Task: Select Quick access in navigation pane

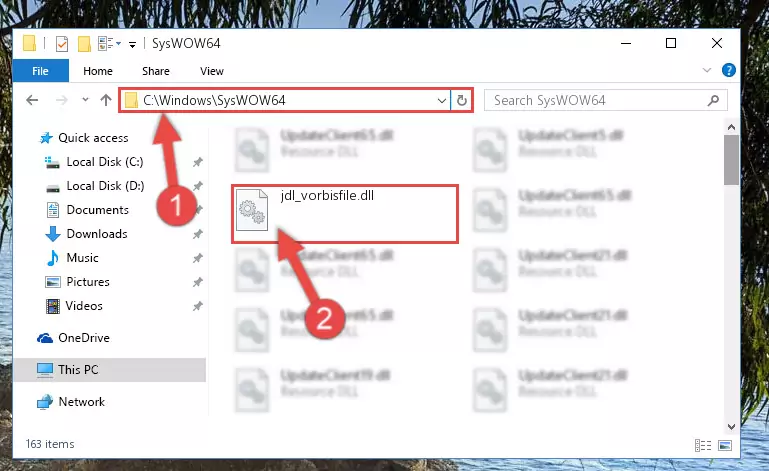Action: [x=93, y=138]
